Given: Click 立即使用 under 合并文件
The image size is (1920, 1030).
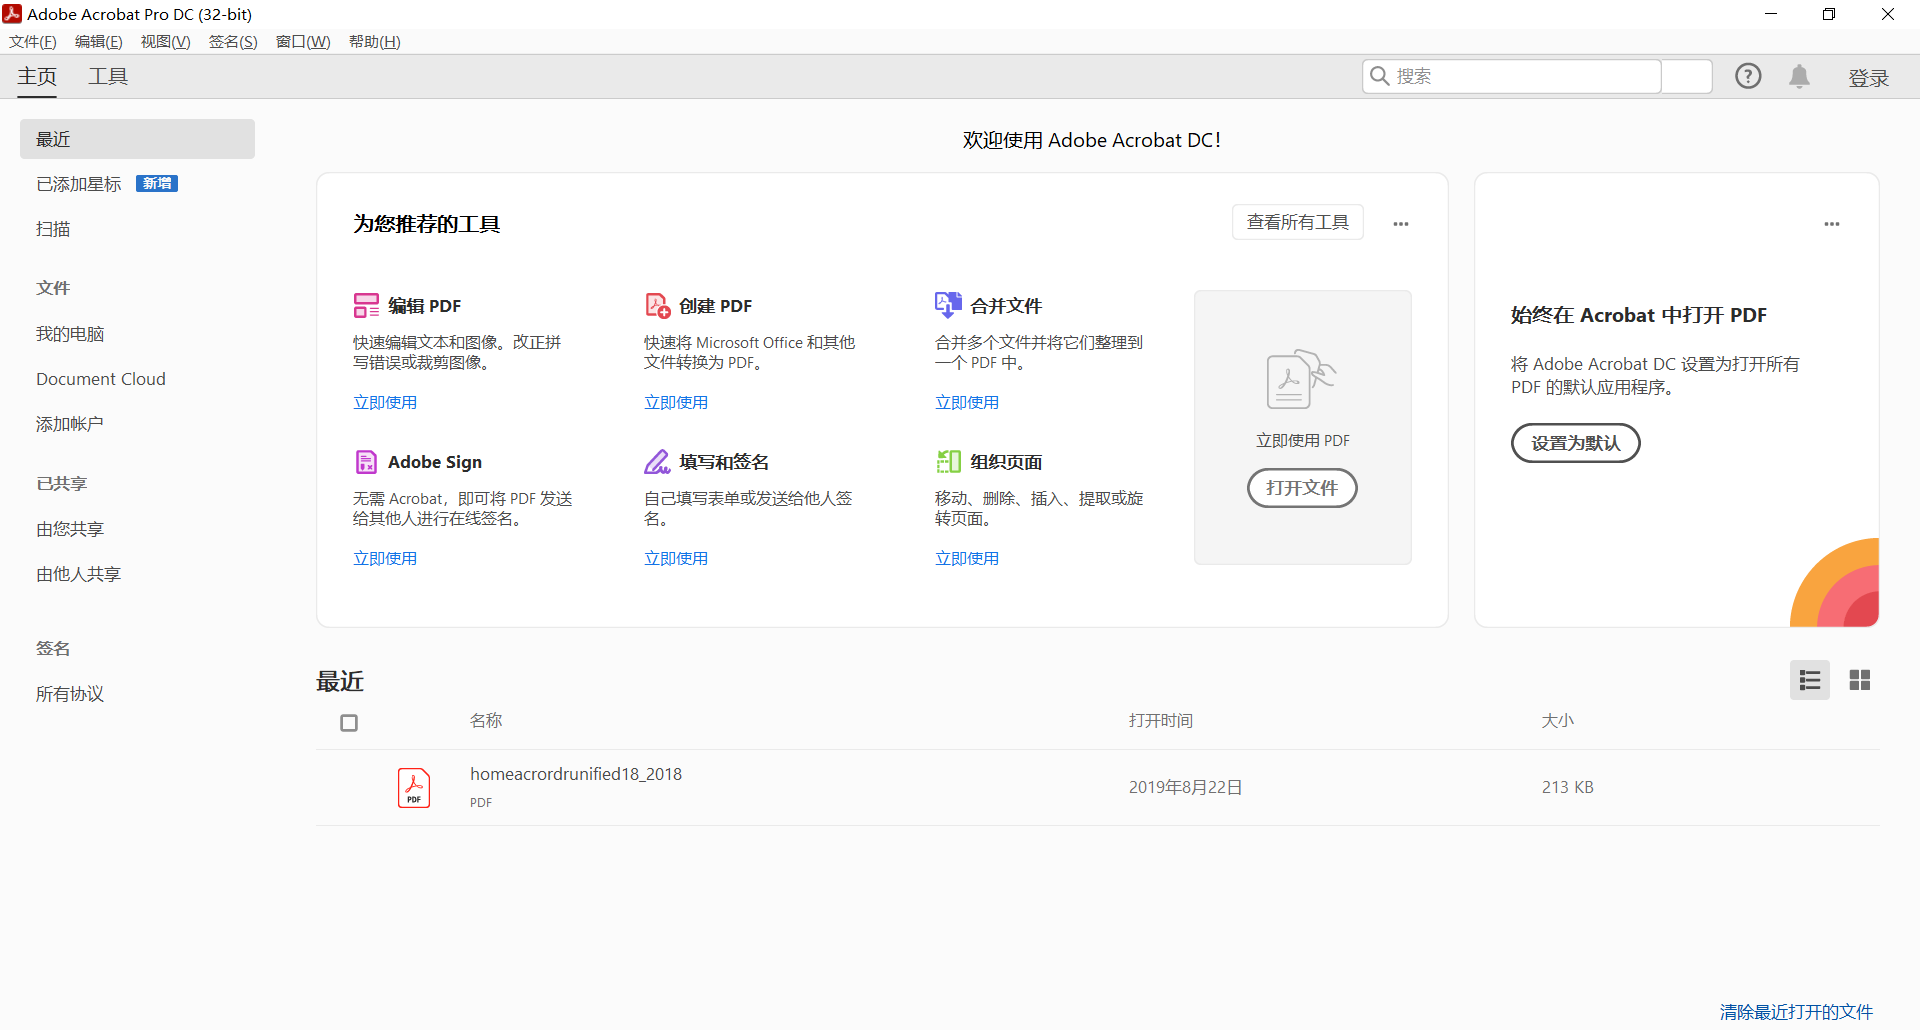Looking at the screenshot, I should point(967,402).
